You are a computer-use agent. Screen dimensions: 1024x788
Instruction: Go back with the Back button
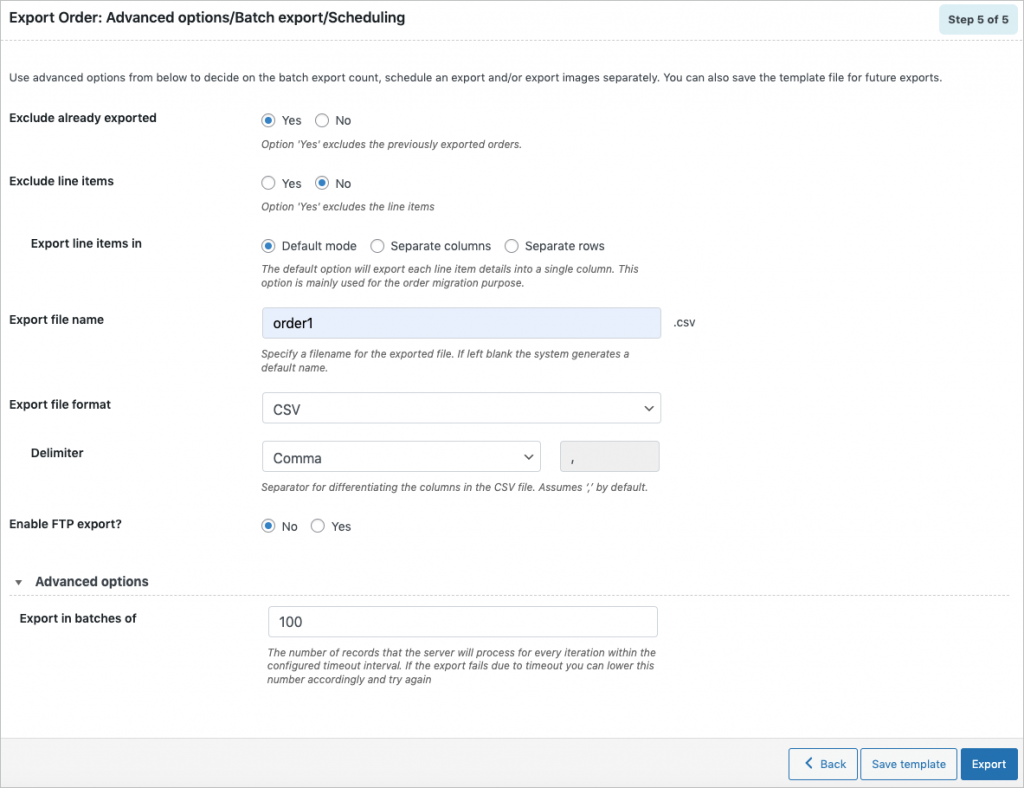coord(823,764)
